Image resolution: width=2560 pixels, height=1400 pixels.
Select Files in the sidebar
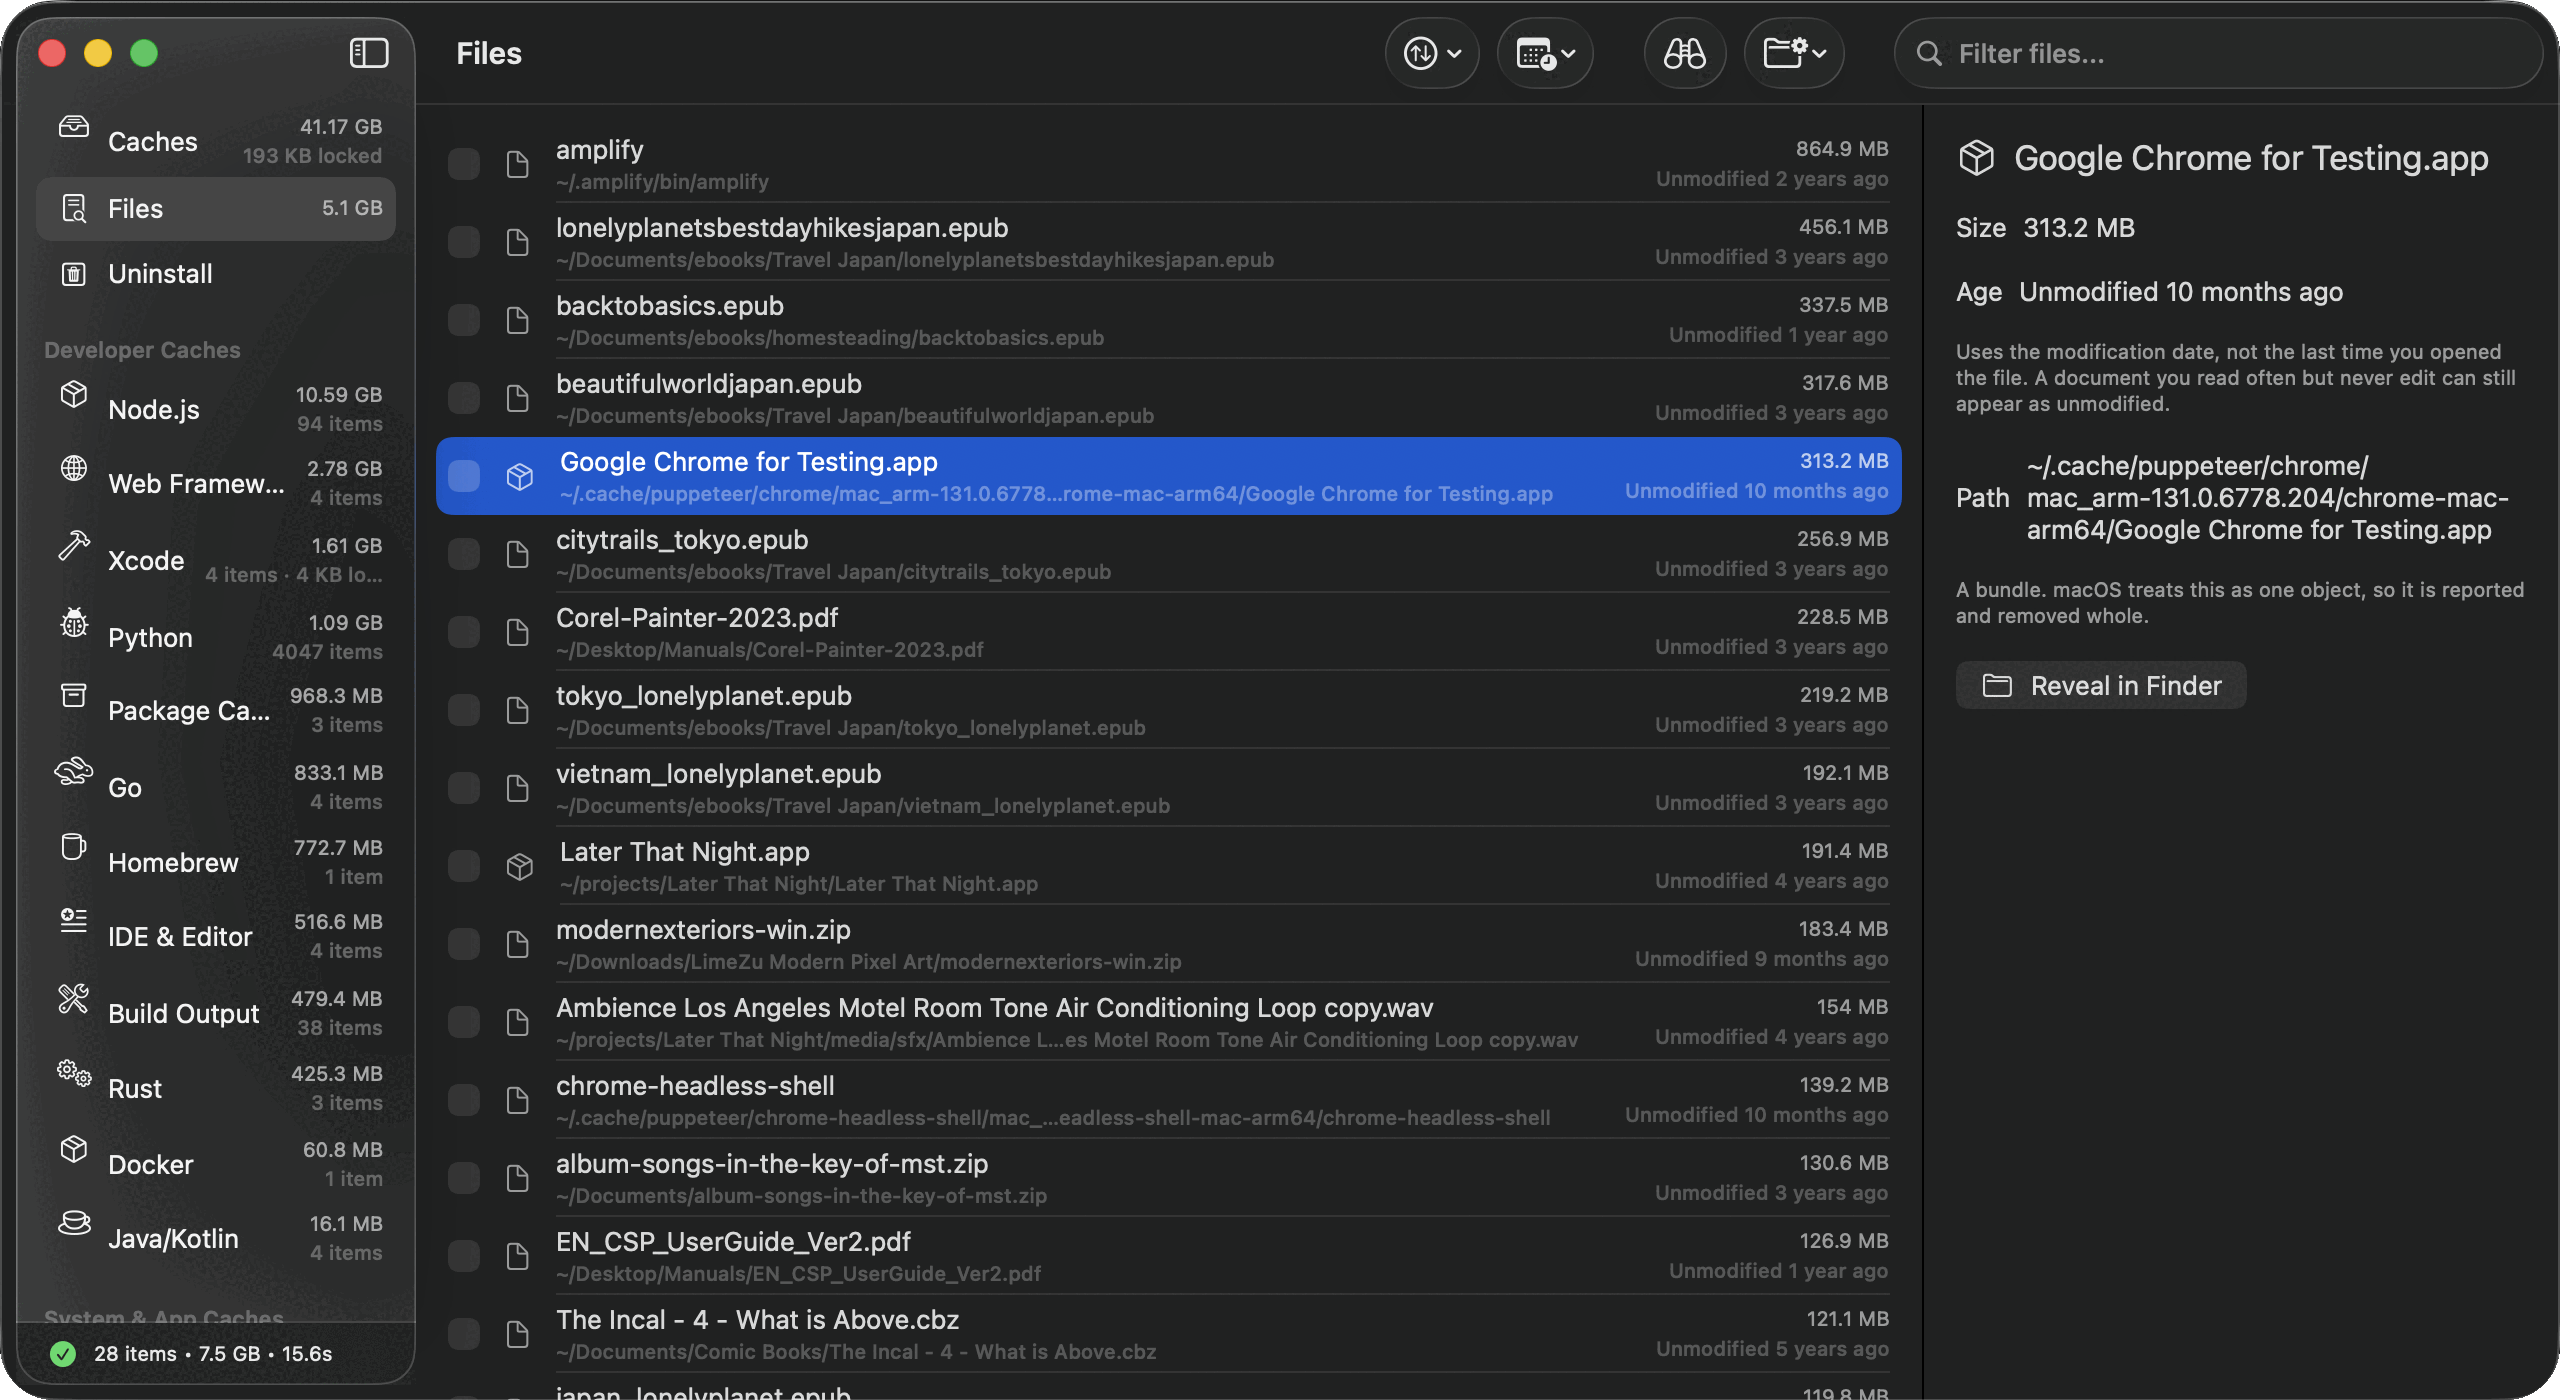pyautogui.click(x=216, y=208)
